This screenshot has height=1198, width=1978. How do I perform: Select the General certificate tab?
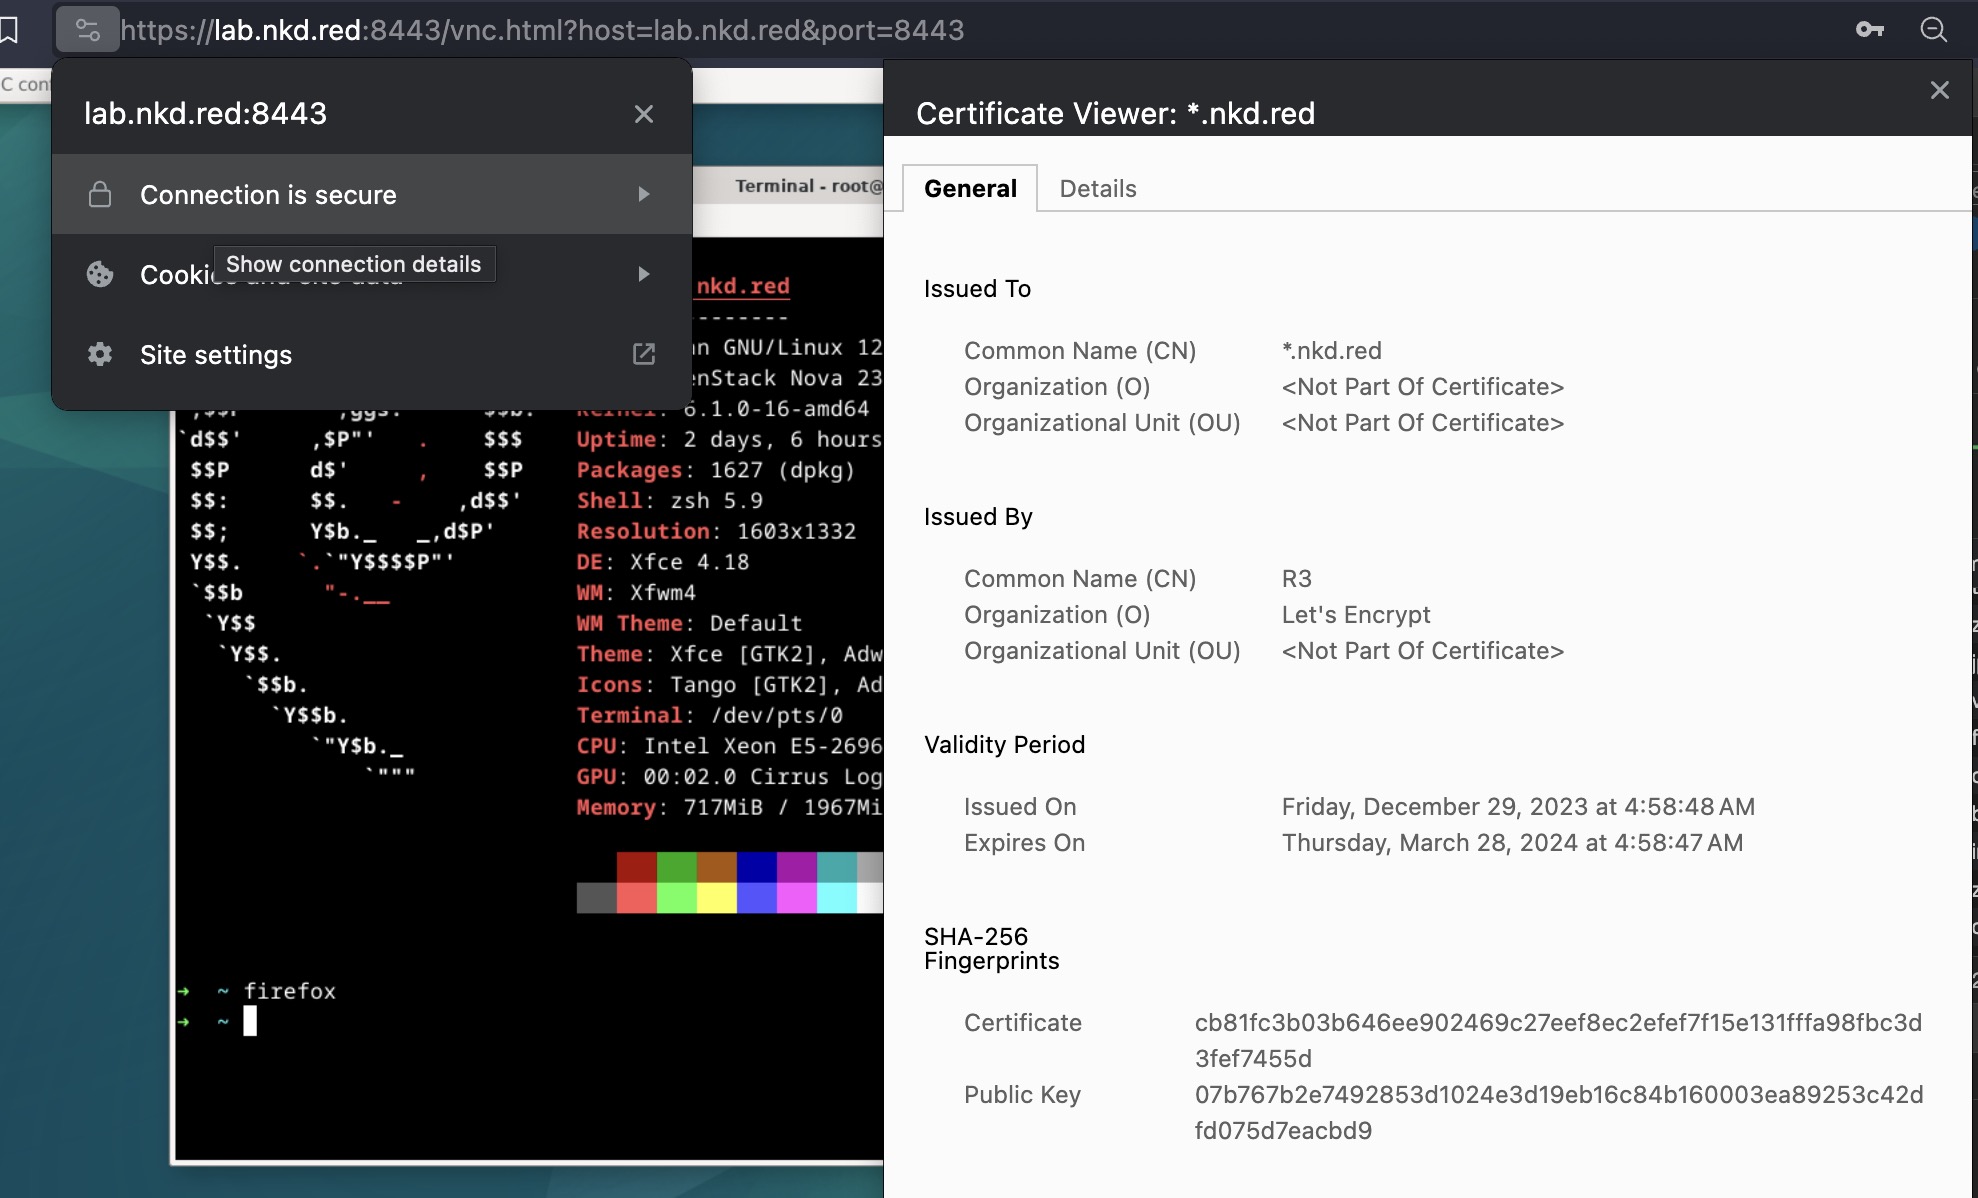[x=969, y=189]
